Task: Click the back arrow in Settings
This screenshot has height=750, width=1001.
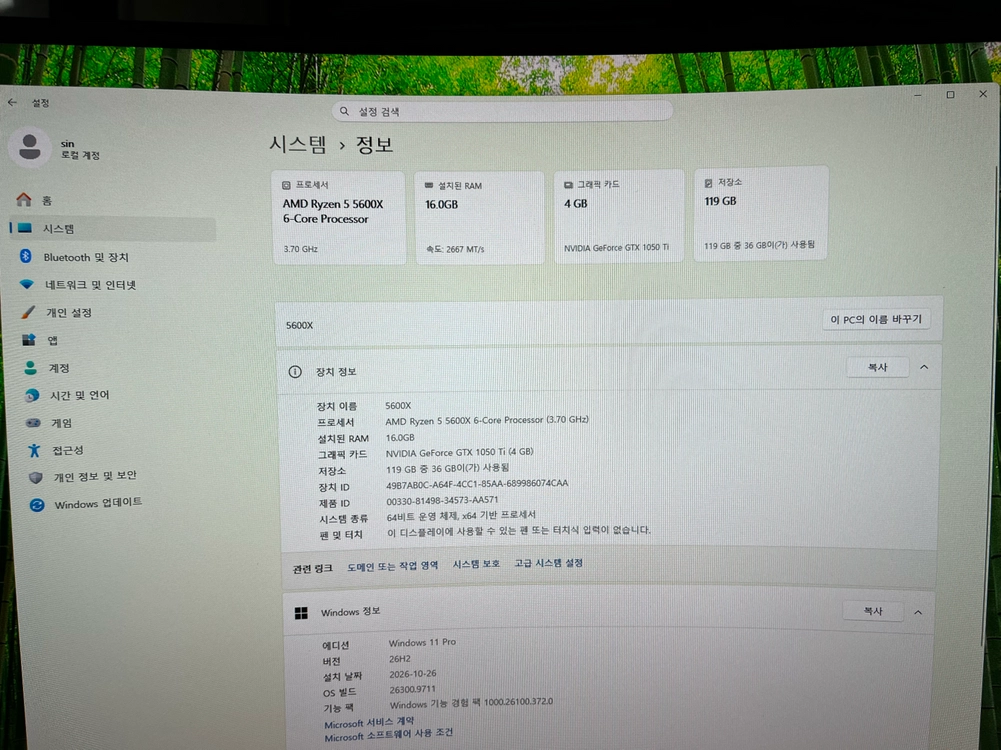Action: [12, 102]
